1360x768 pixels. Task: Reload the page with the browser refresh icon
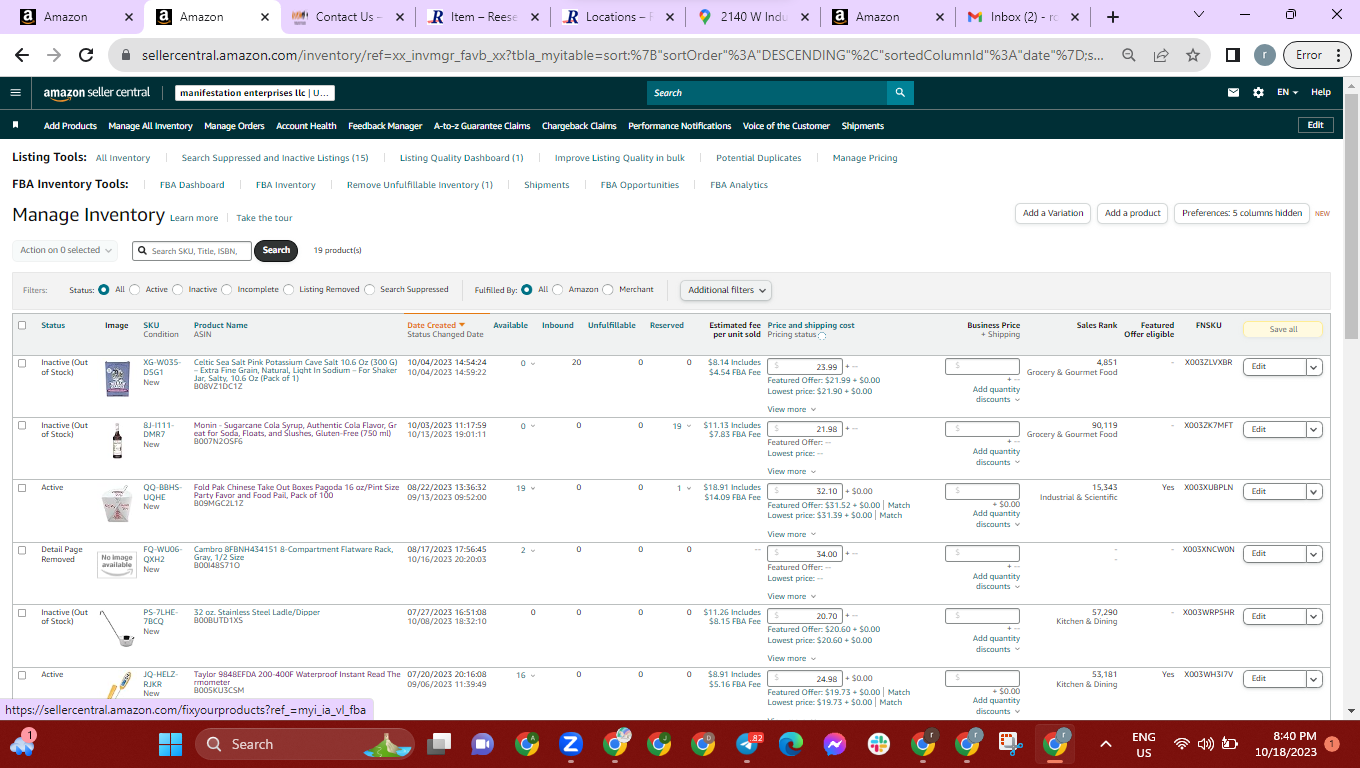click(x=86, y=55)
